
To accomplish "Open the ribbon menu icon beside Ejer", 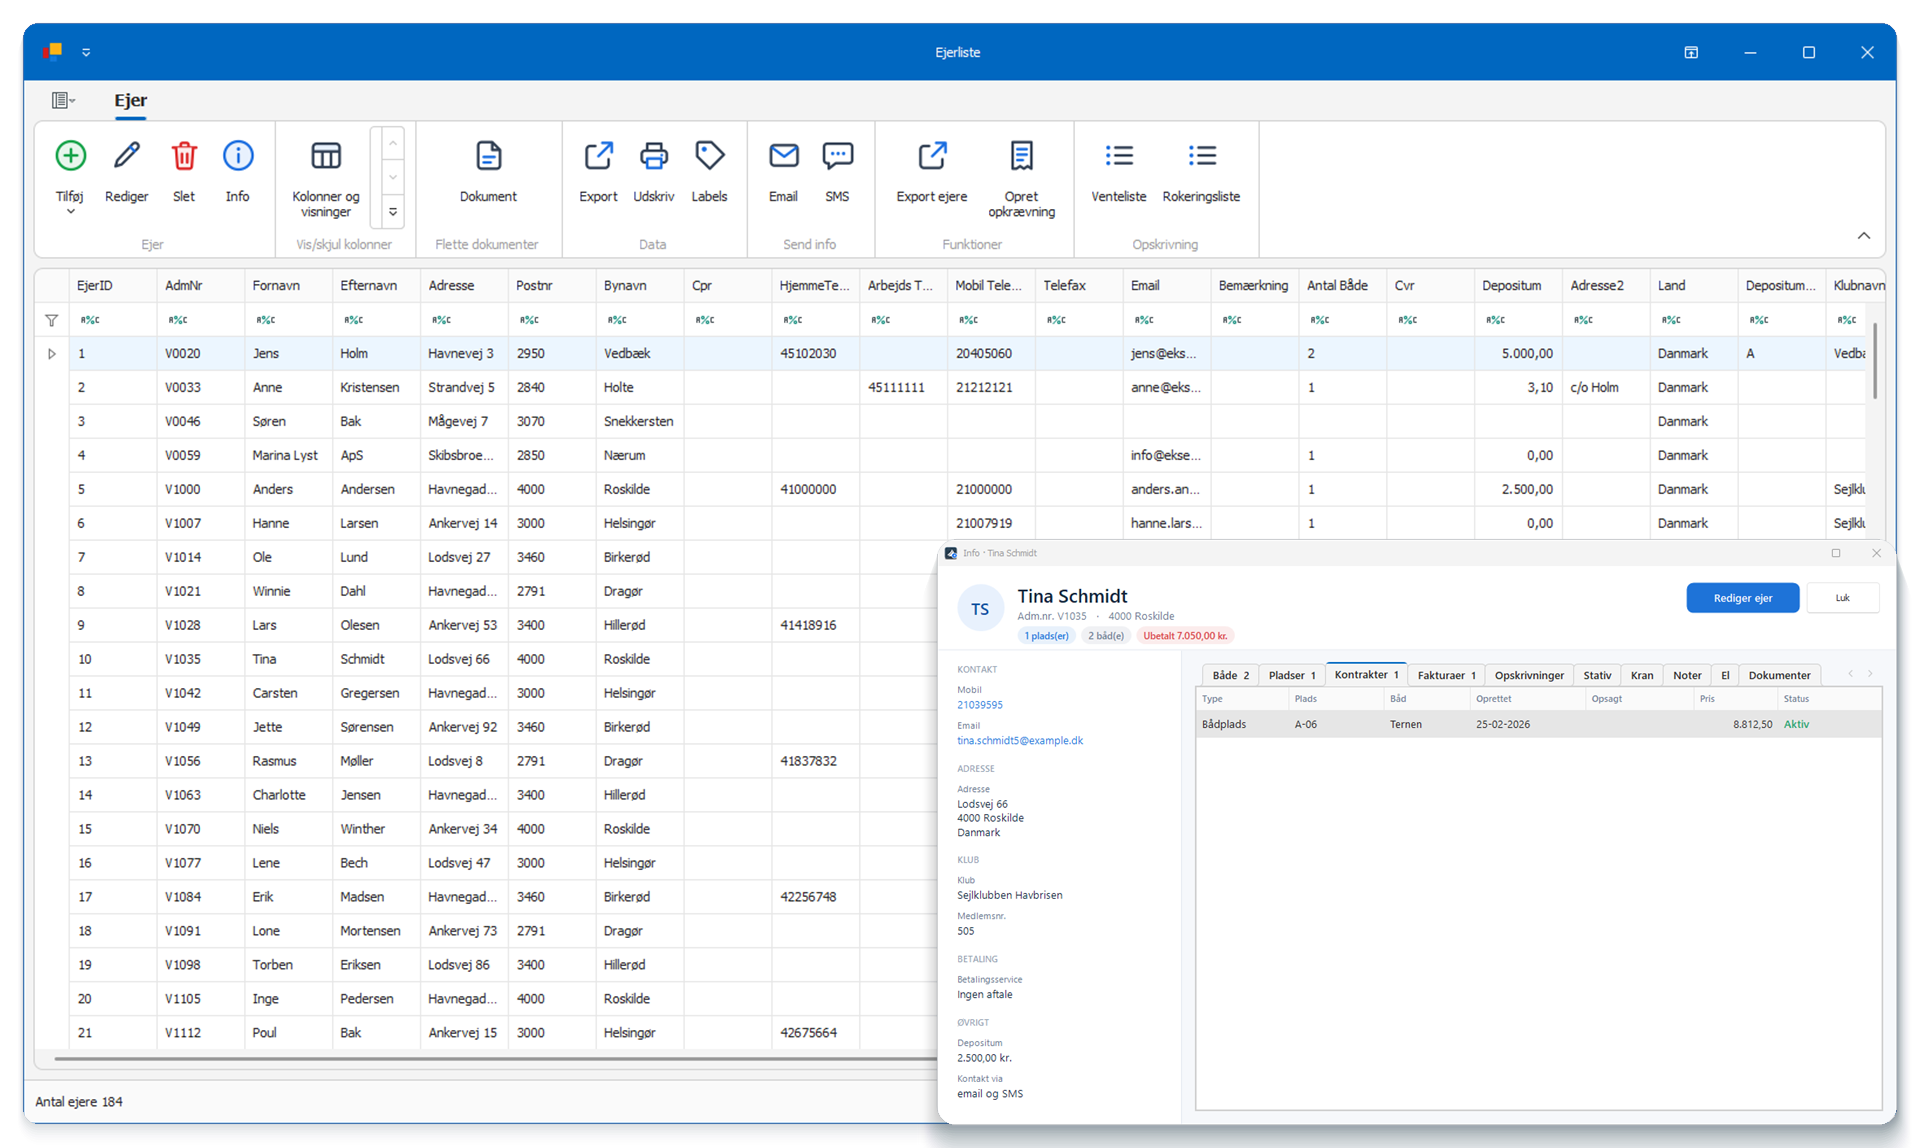I will click(x=63, y=100).
